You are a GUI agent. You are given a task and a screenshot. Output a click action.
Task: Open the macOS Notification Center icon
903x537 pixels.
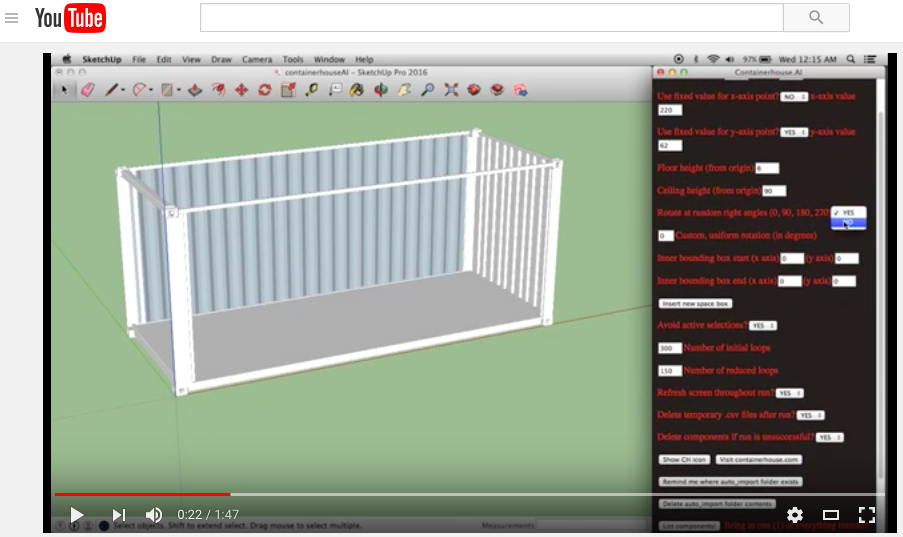tap(870, 59)
